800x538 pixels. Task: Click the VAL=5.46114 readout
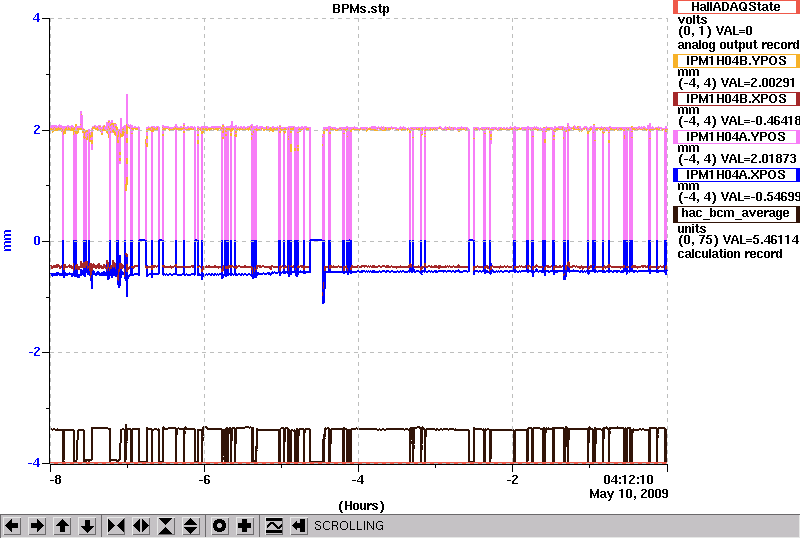(x=758, y=240)
